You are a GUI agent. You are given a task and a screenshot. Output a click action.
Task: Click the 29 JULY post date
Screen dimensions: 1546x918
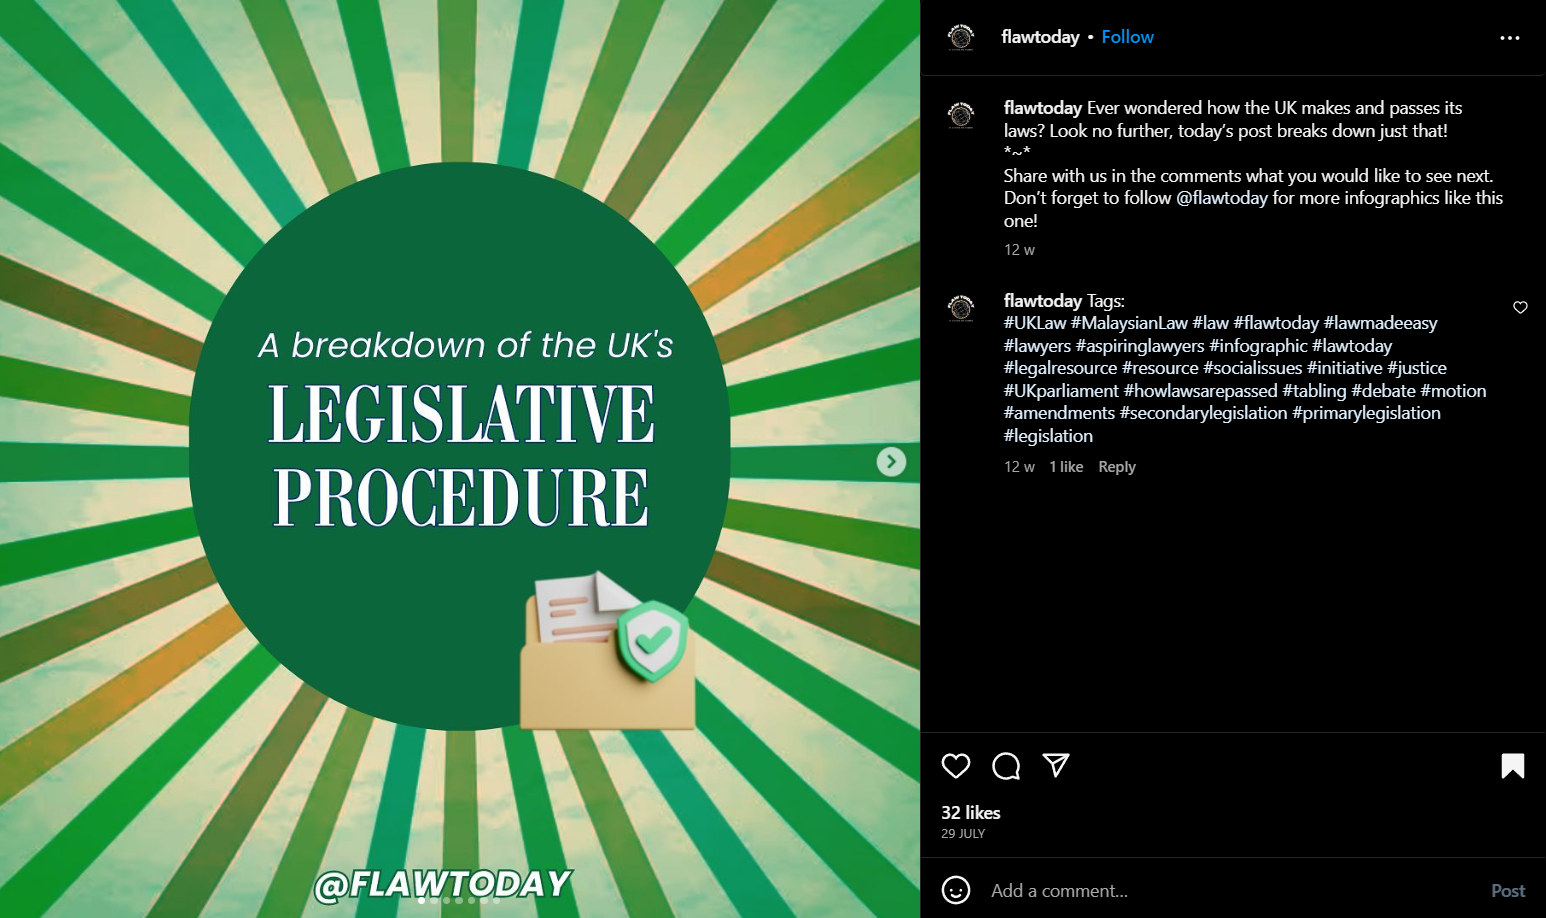point(963,834)
